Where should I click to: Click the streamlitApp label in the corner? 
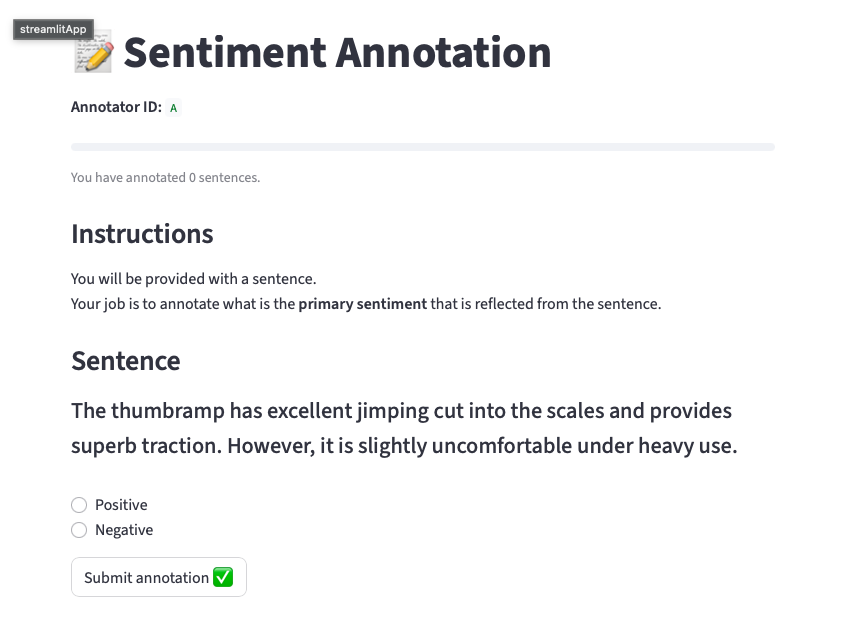[53, 30]
